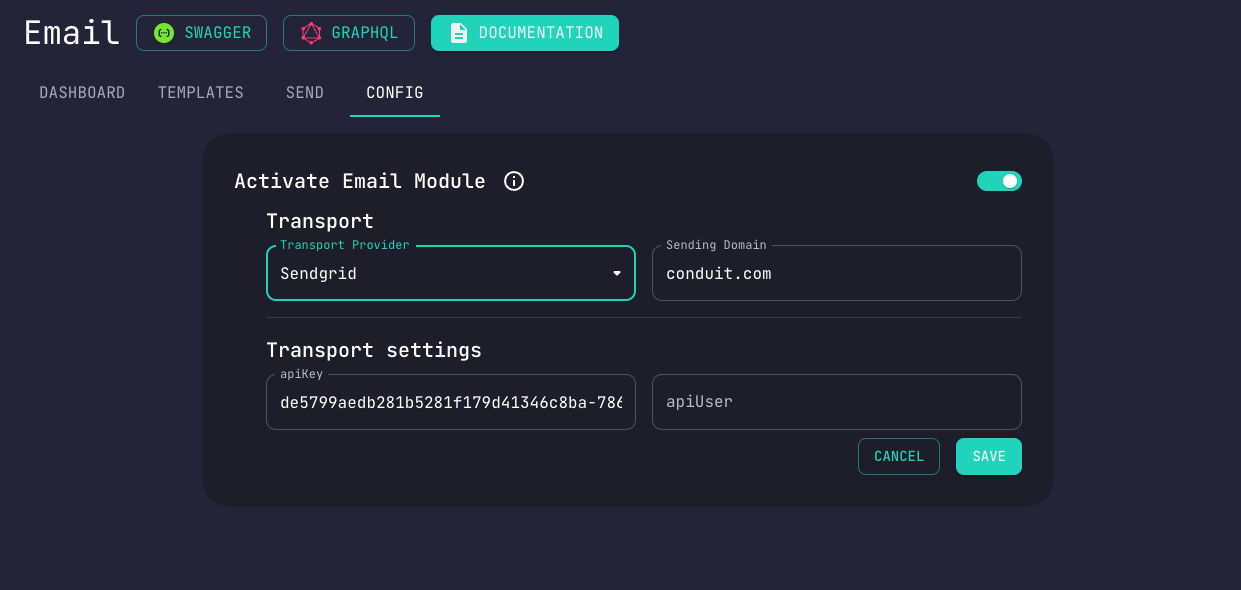This screenshot has height=590, width=1241.
Task: Toggle the Activate Email Module switch
Action: click(999, 181)
